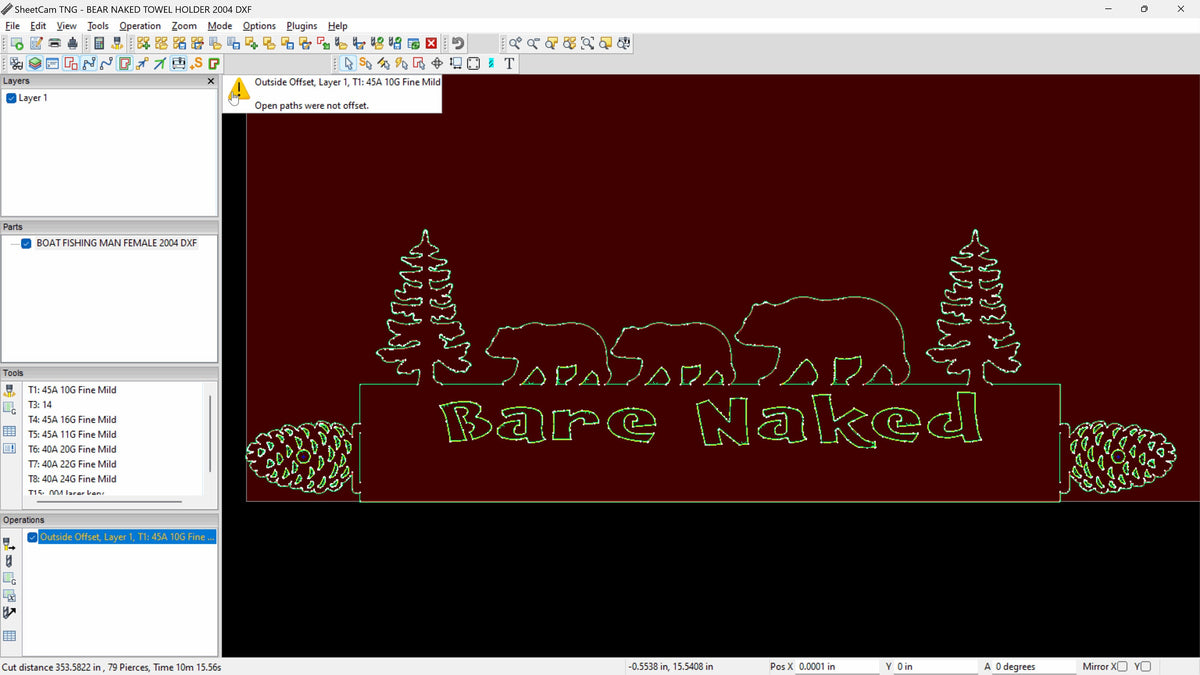This screenshot has width=1200, height=675.
Task: Click the zoom in magnifier icon
Action: coord(514,44)
